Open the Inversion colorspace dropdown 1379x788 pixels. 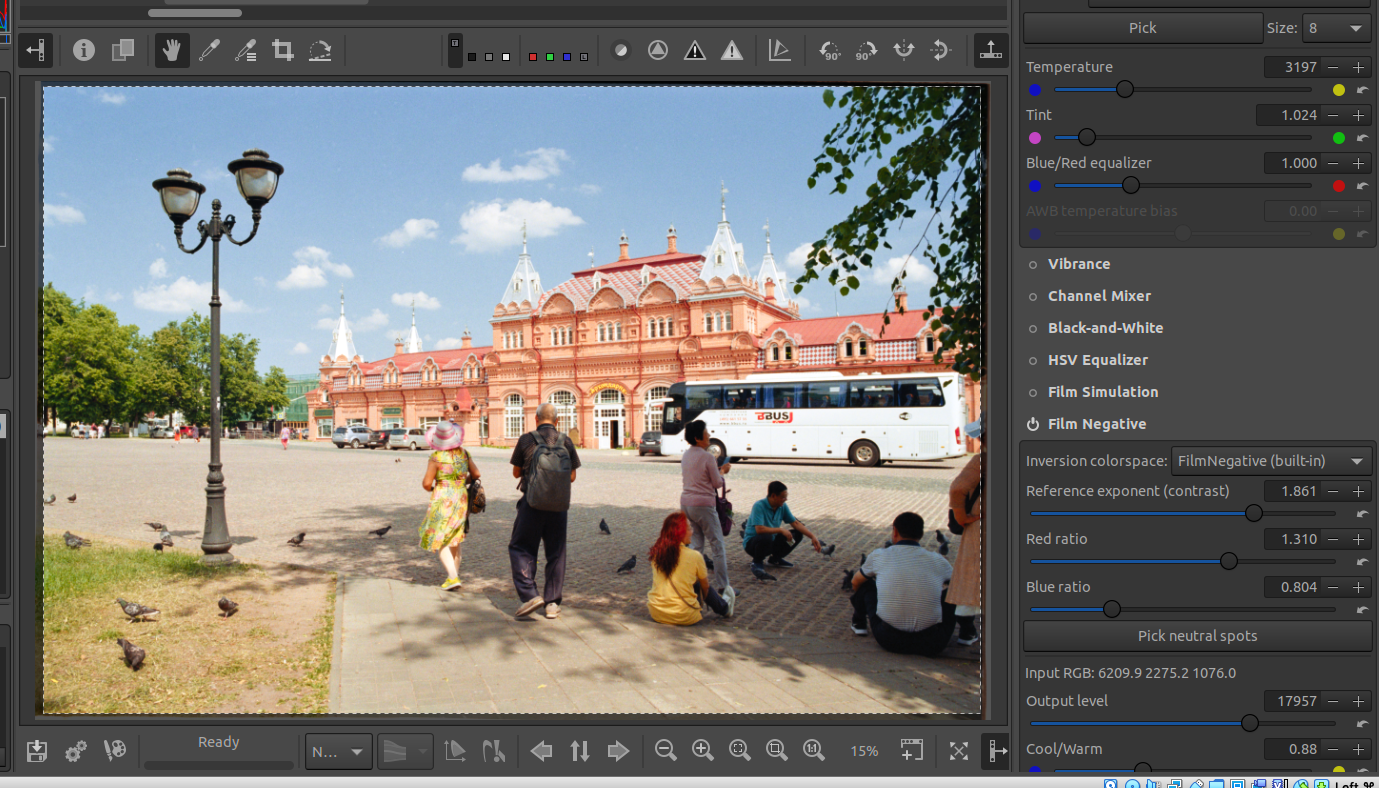[x=1271, y=461]
